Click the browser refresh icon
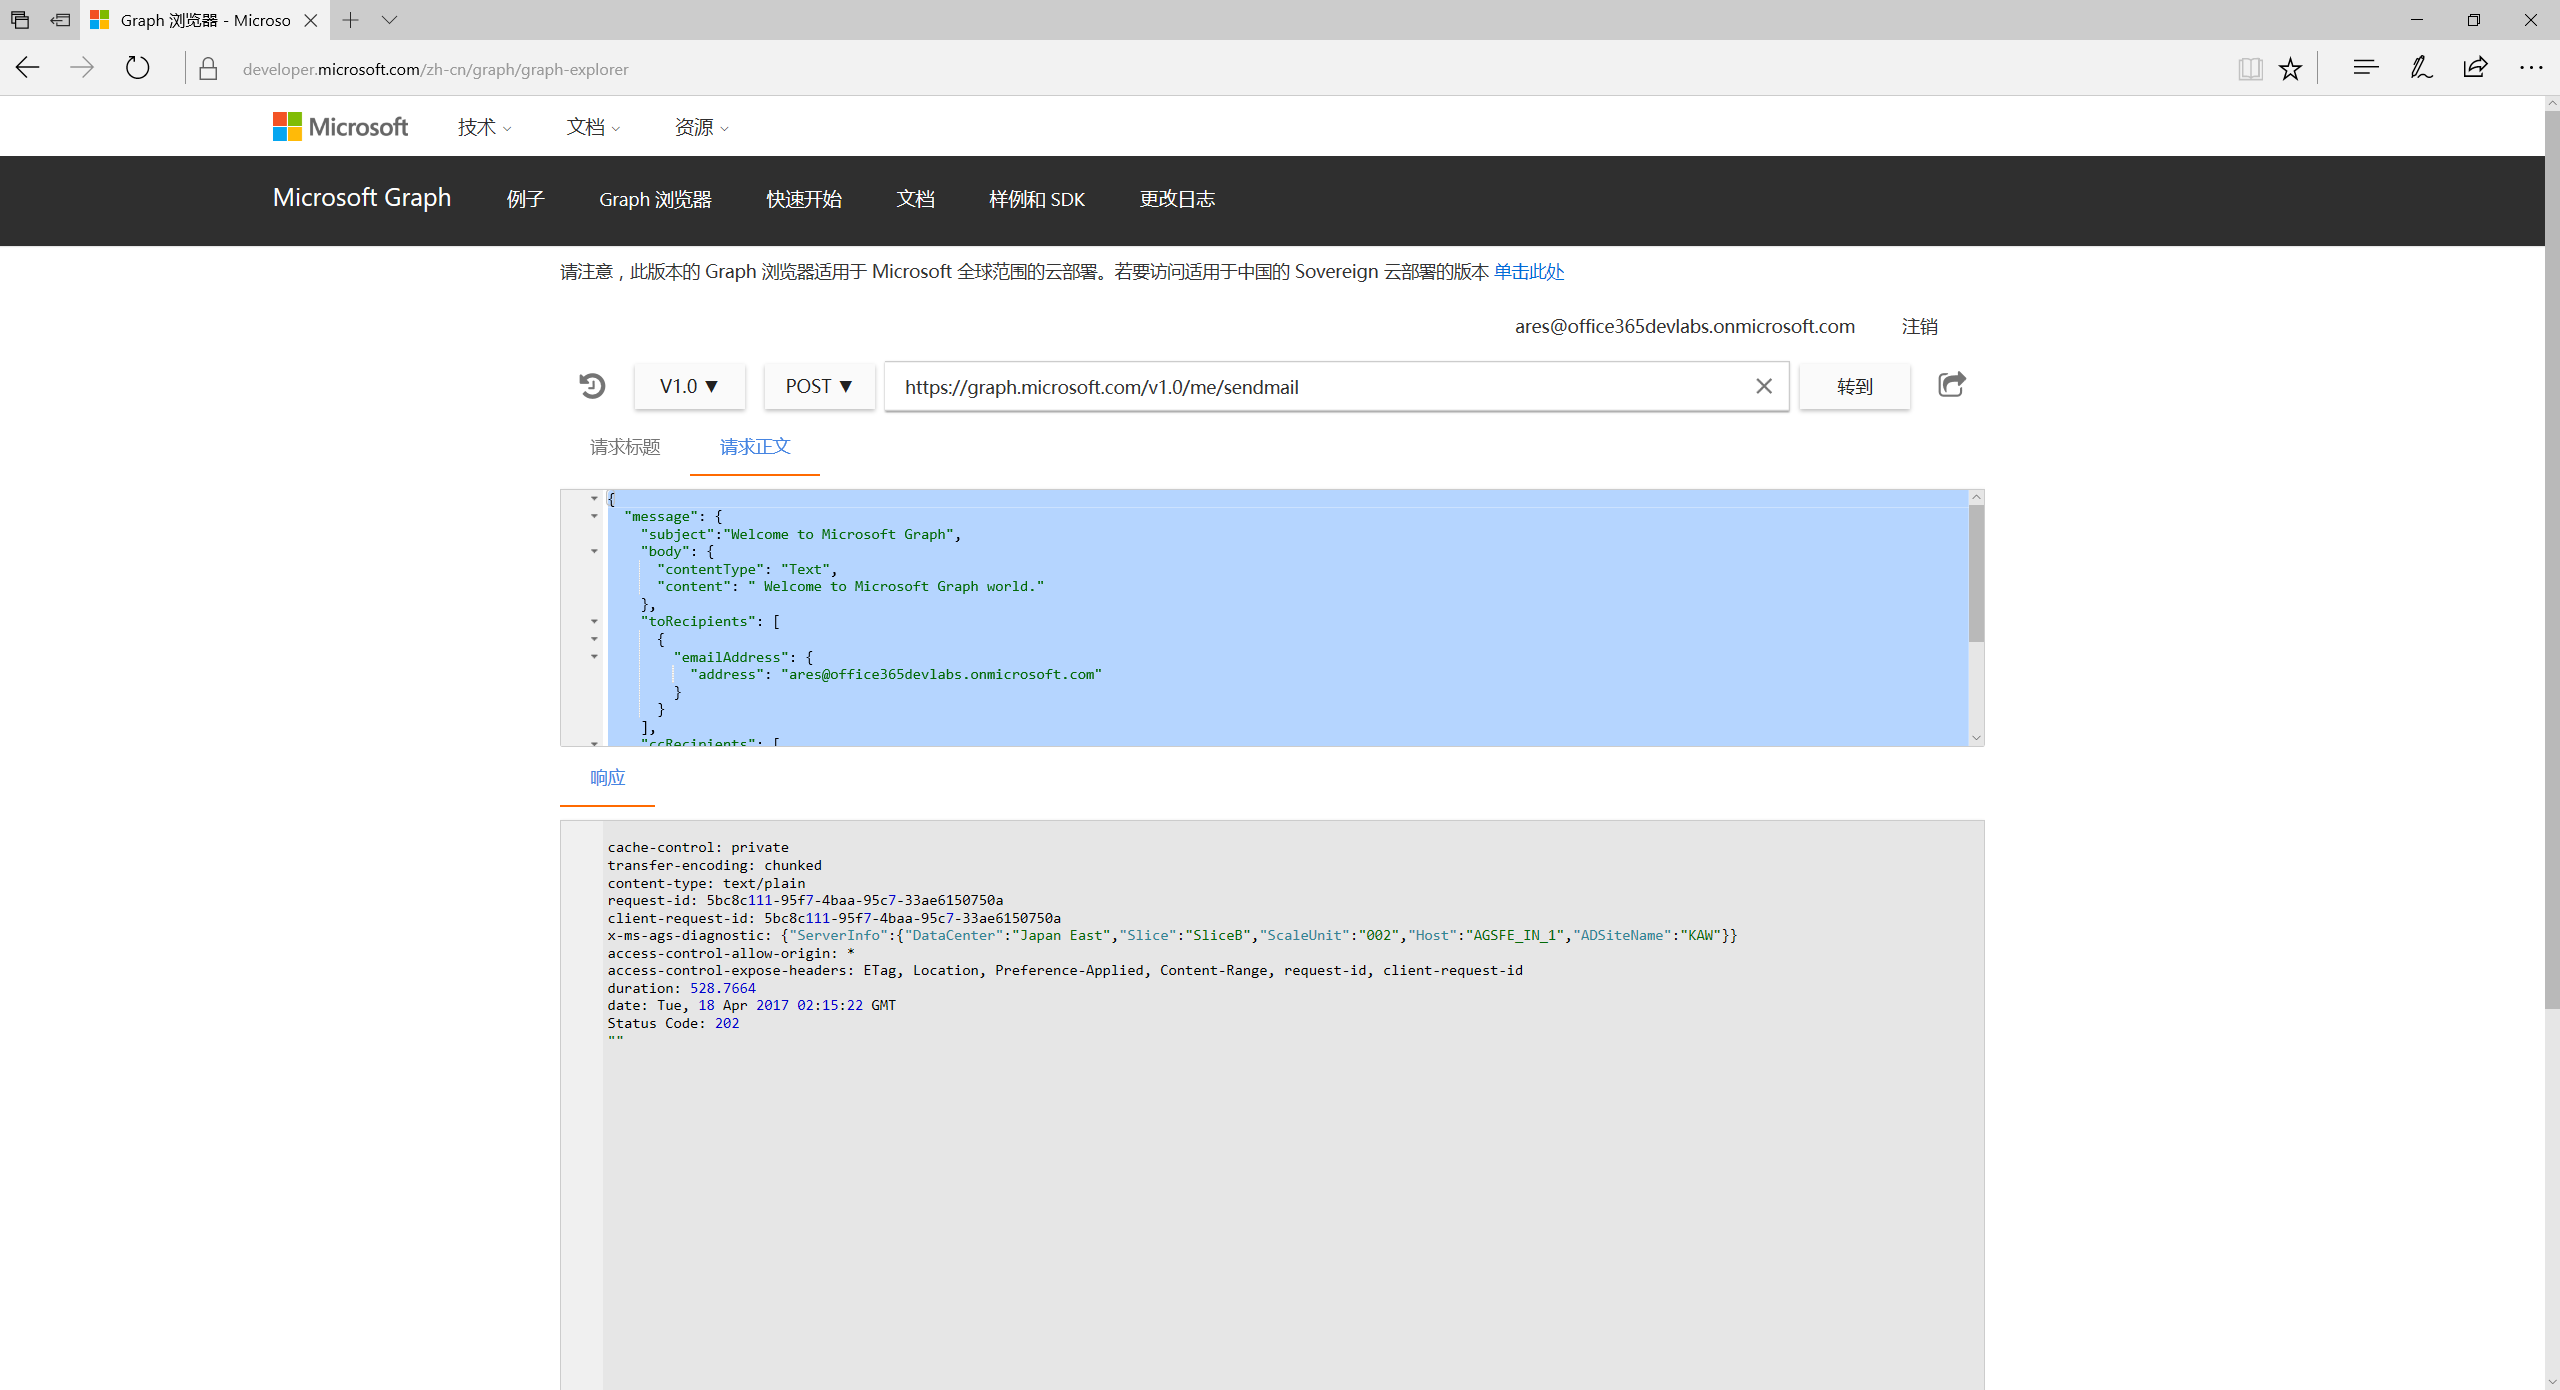This screenshot has height=1390, width=2560. pos(137,68)
